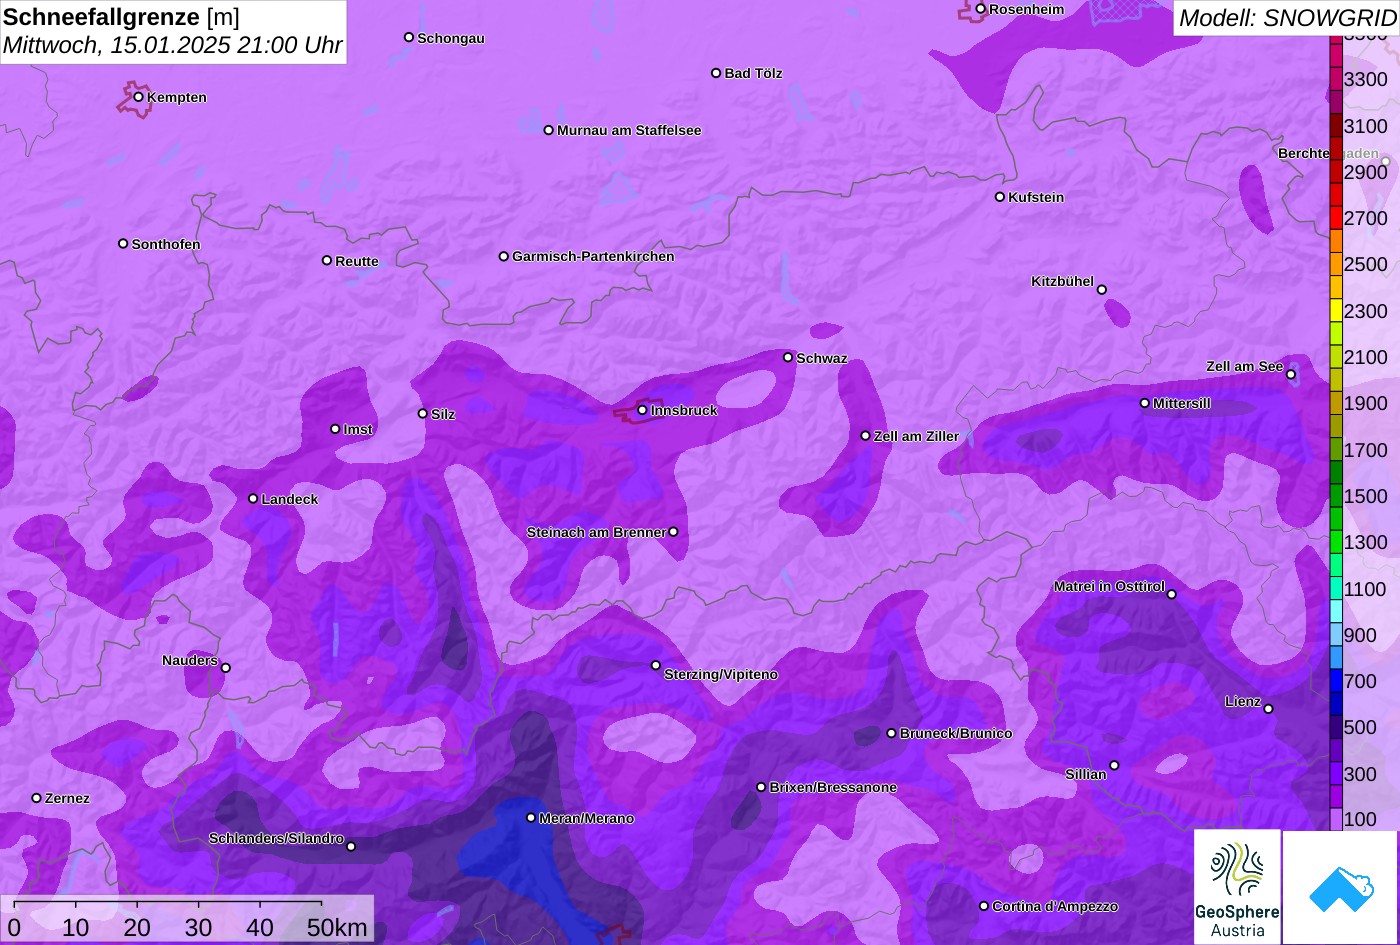Click the Kempten city marker
Screen dimensions: 1400x945
139,97
